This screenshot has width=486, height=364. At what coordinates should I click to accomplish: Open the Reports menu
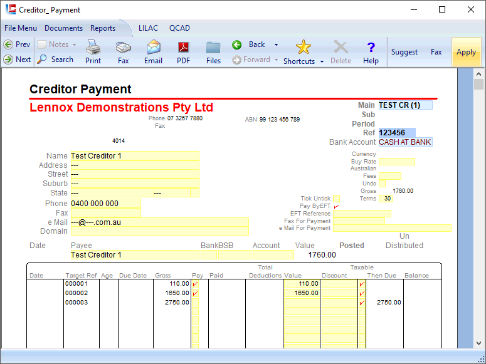(x=103, y=28)
